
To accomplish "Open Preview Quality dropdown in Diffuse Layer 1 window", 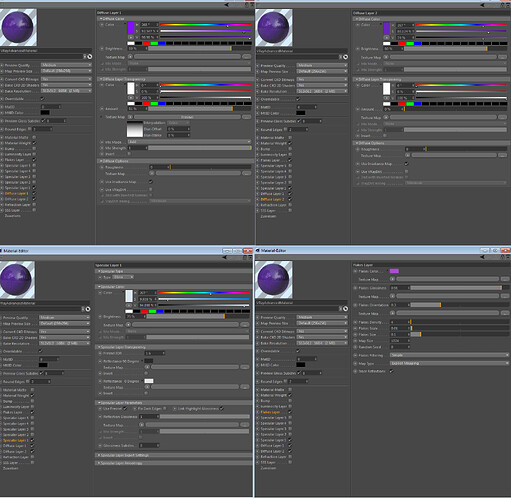I will coord(66,65).
